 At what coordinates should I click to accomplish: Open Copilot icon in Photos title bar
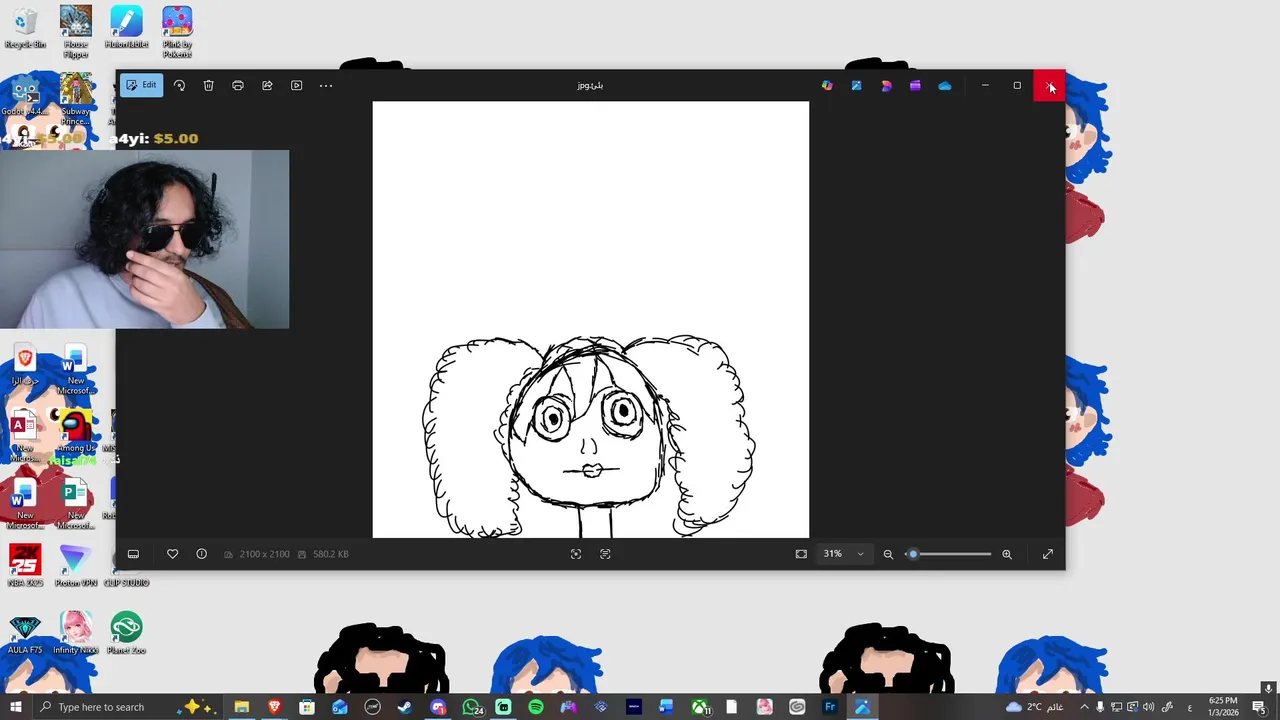(827, 85)
